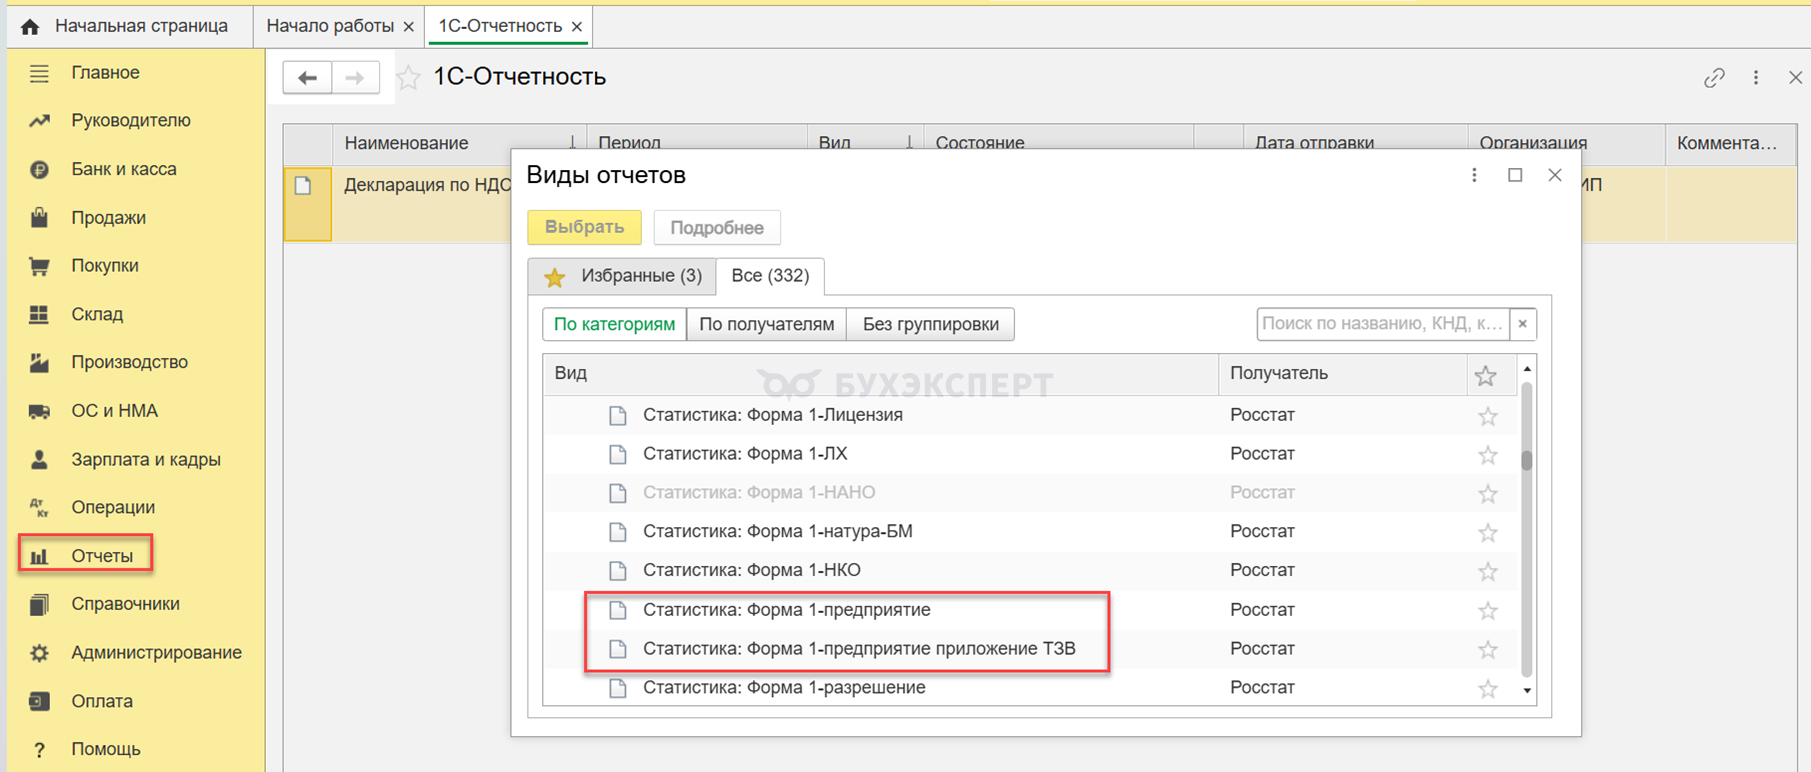Sort report list by Вид column header
This screenshot has width=1811, height=772.
click(x=880, y=374)
